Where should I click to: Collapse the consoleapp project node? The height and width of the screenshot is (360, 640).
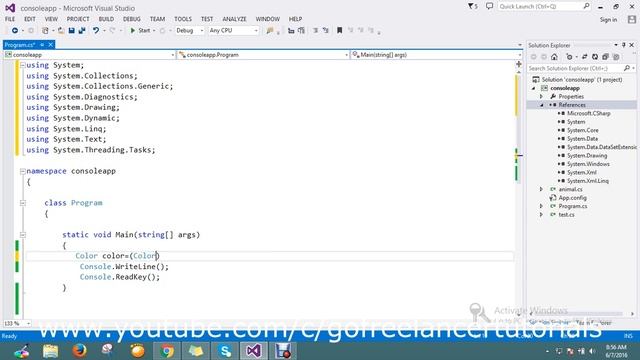[x=533, y=89]
